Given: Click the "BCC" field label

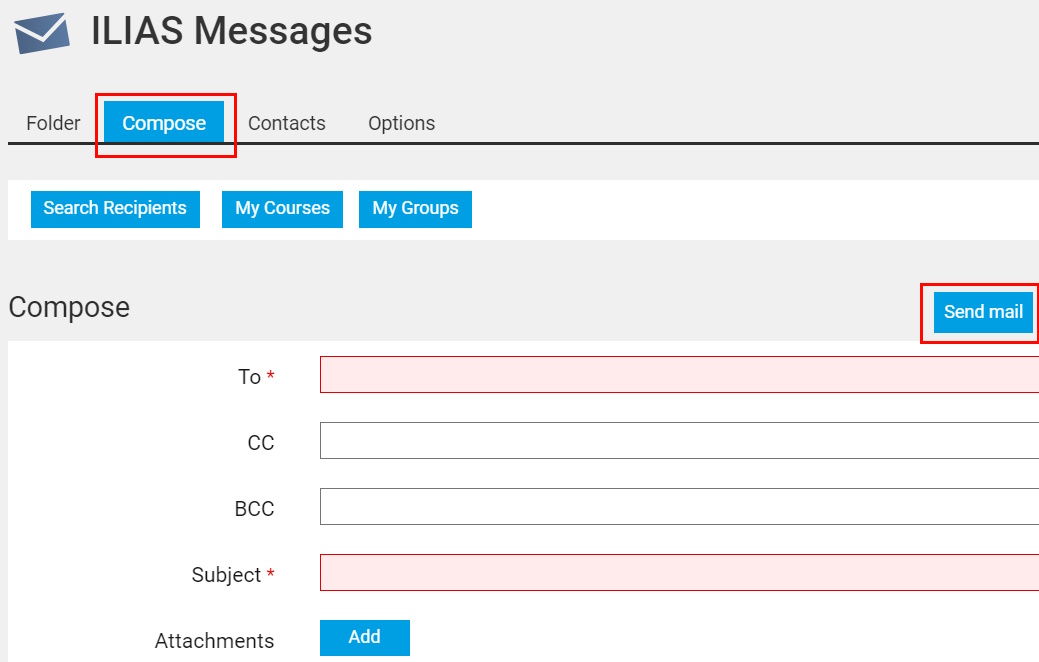Looking at the screenshot, I should [254, 509].
